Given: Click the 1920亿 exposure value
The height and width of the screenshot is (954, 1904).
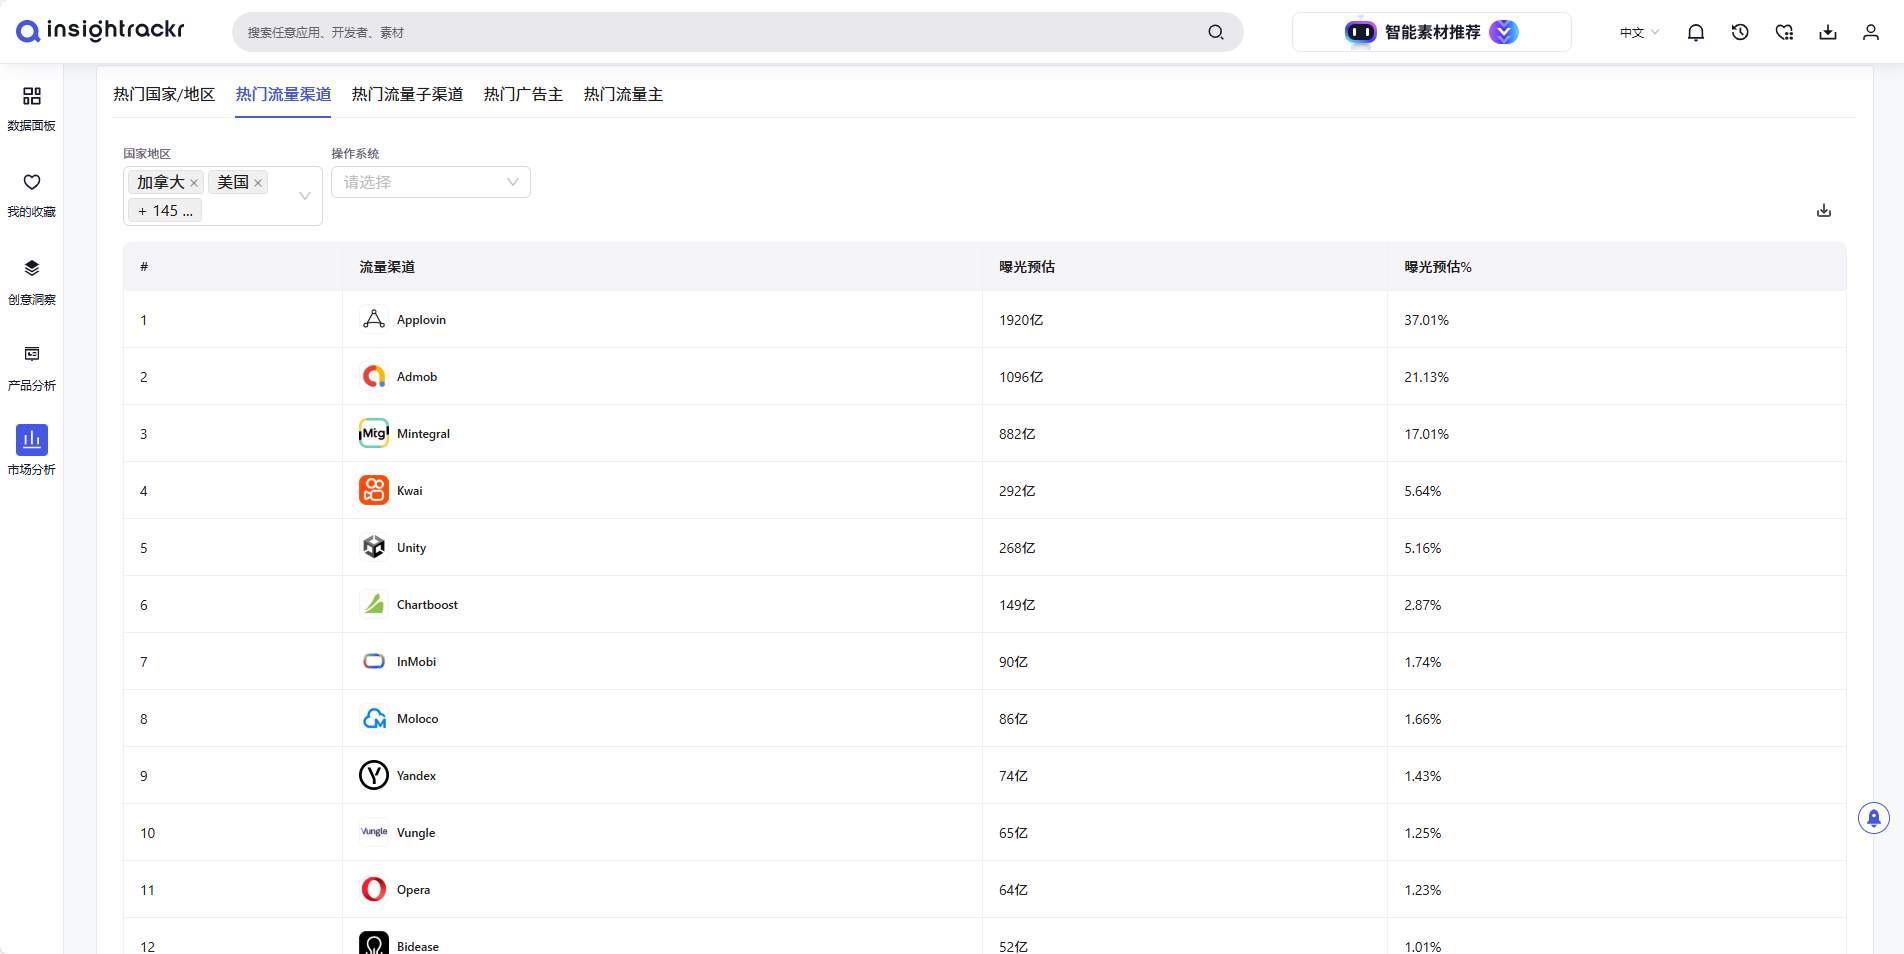Looking at the screenshot, I should click(1021, 320).
